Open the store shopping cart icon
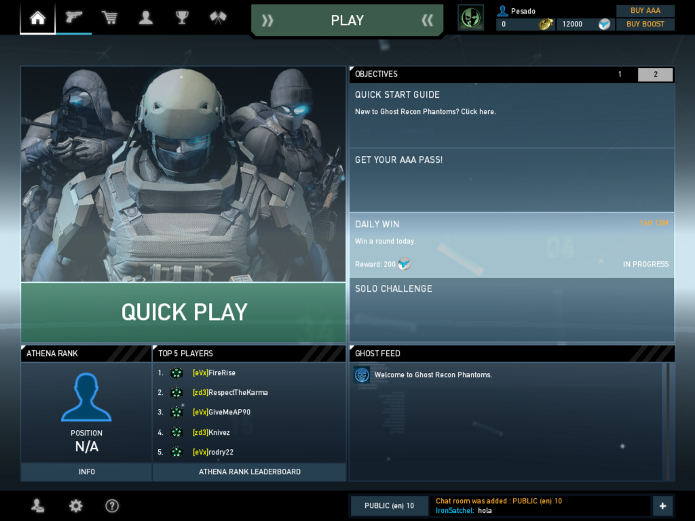695x521 pixels. point(110,18)
